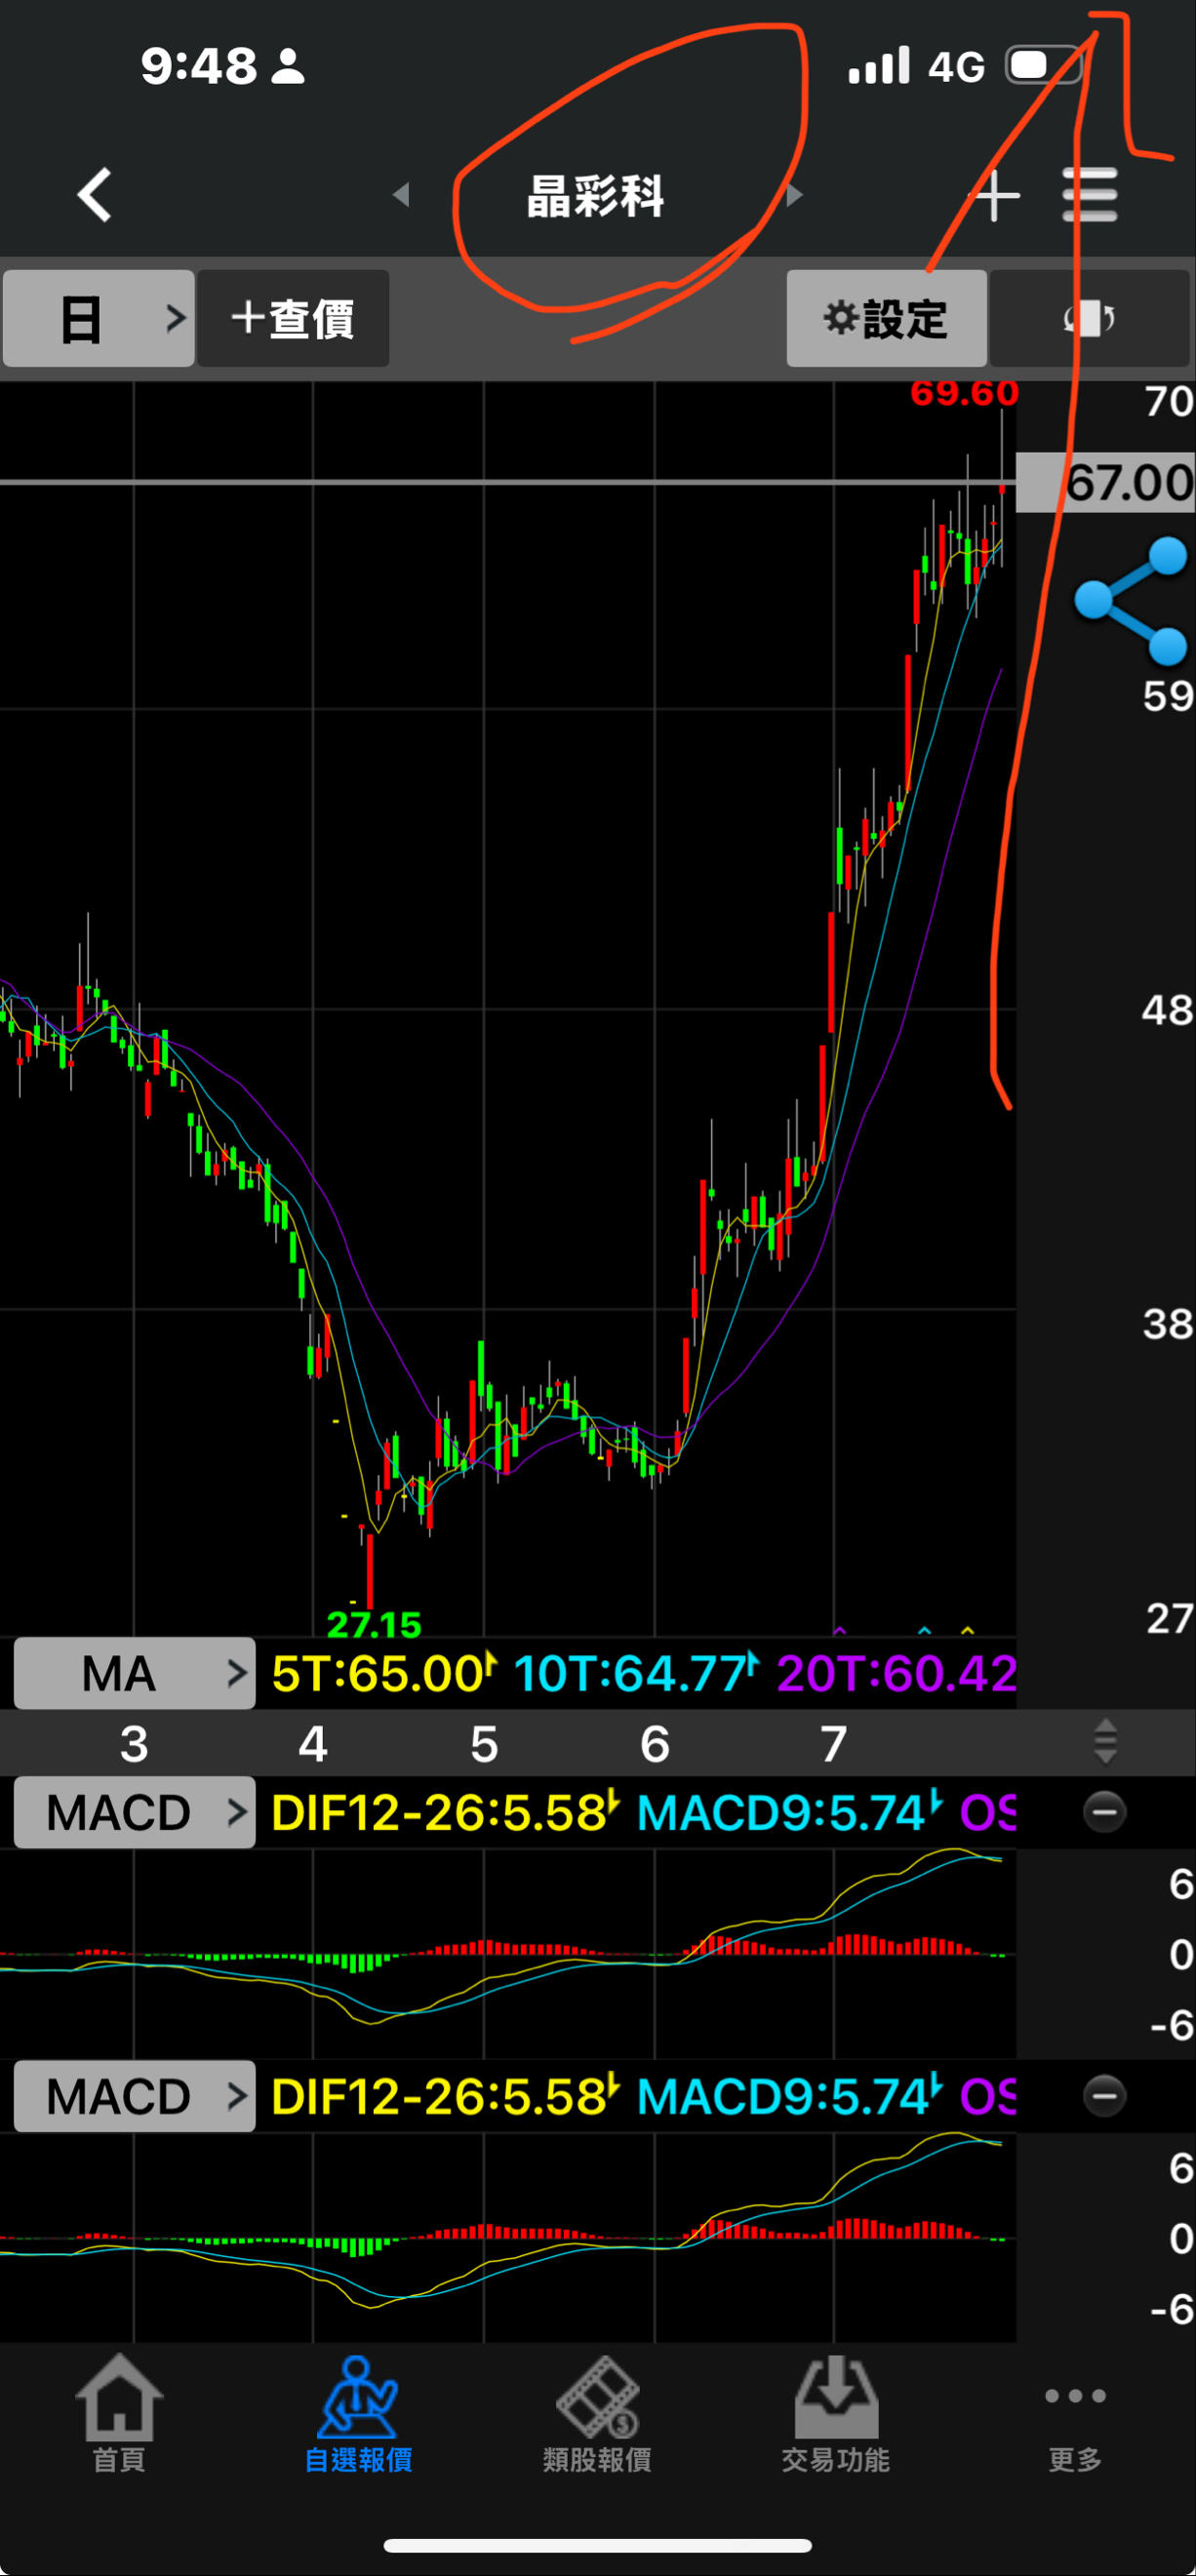The height and width of the screenshot is (2576, 1196).
Task: Tap the blue share icon
Action: (1131, 601)
